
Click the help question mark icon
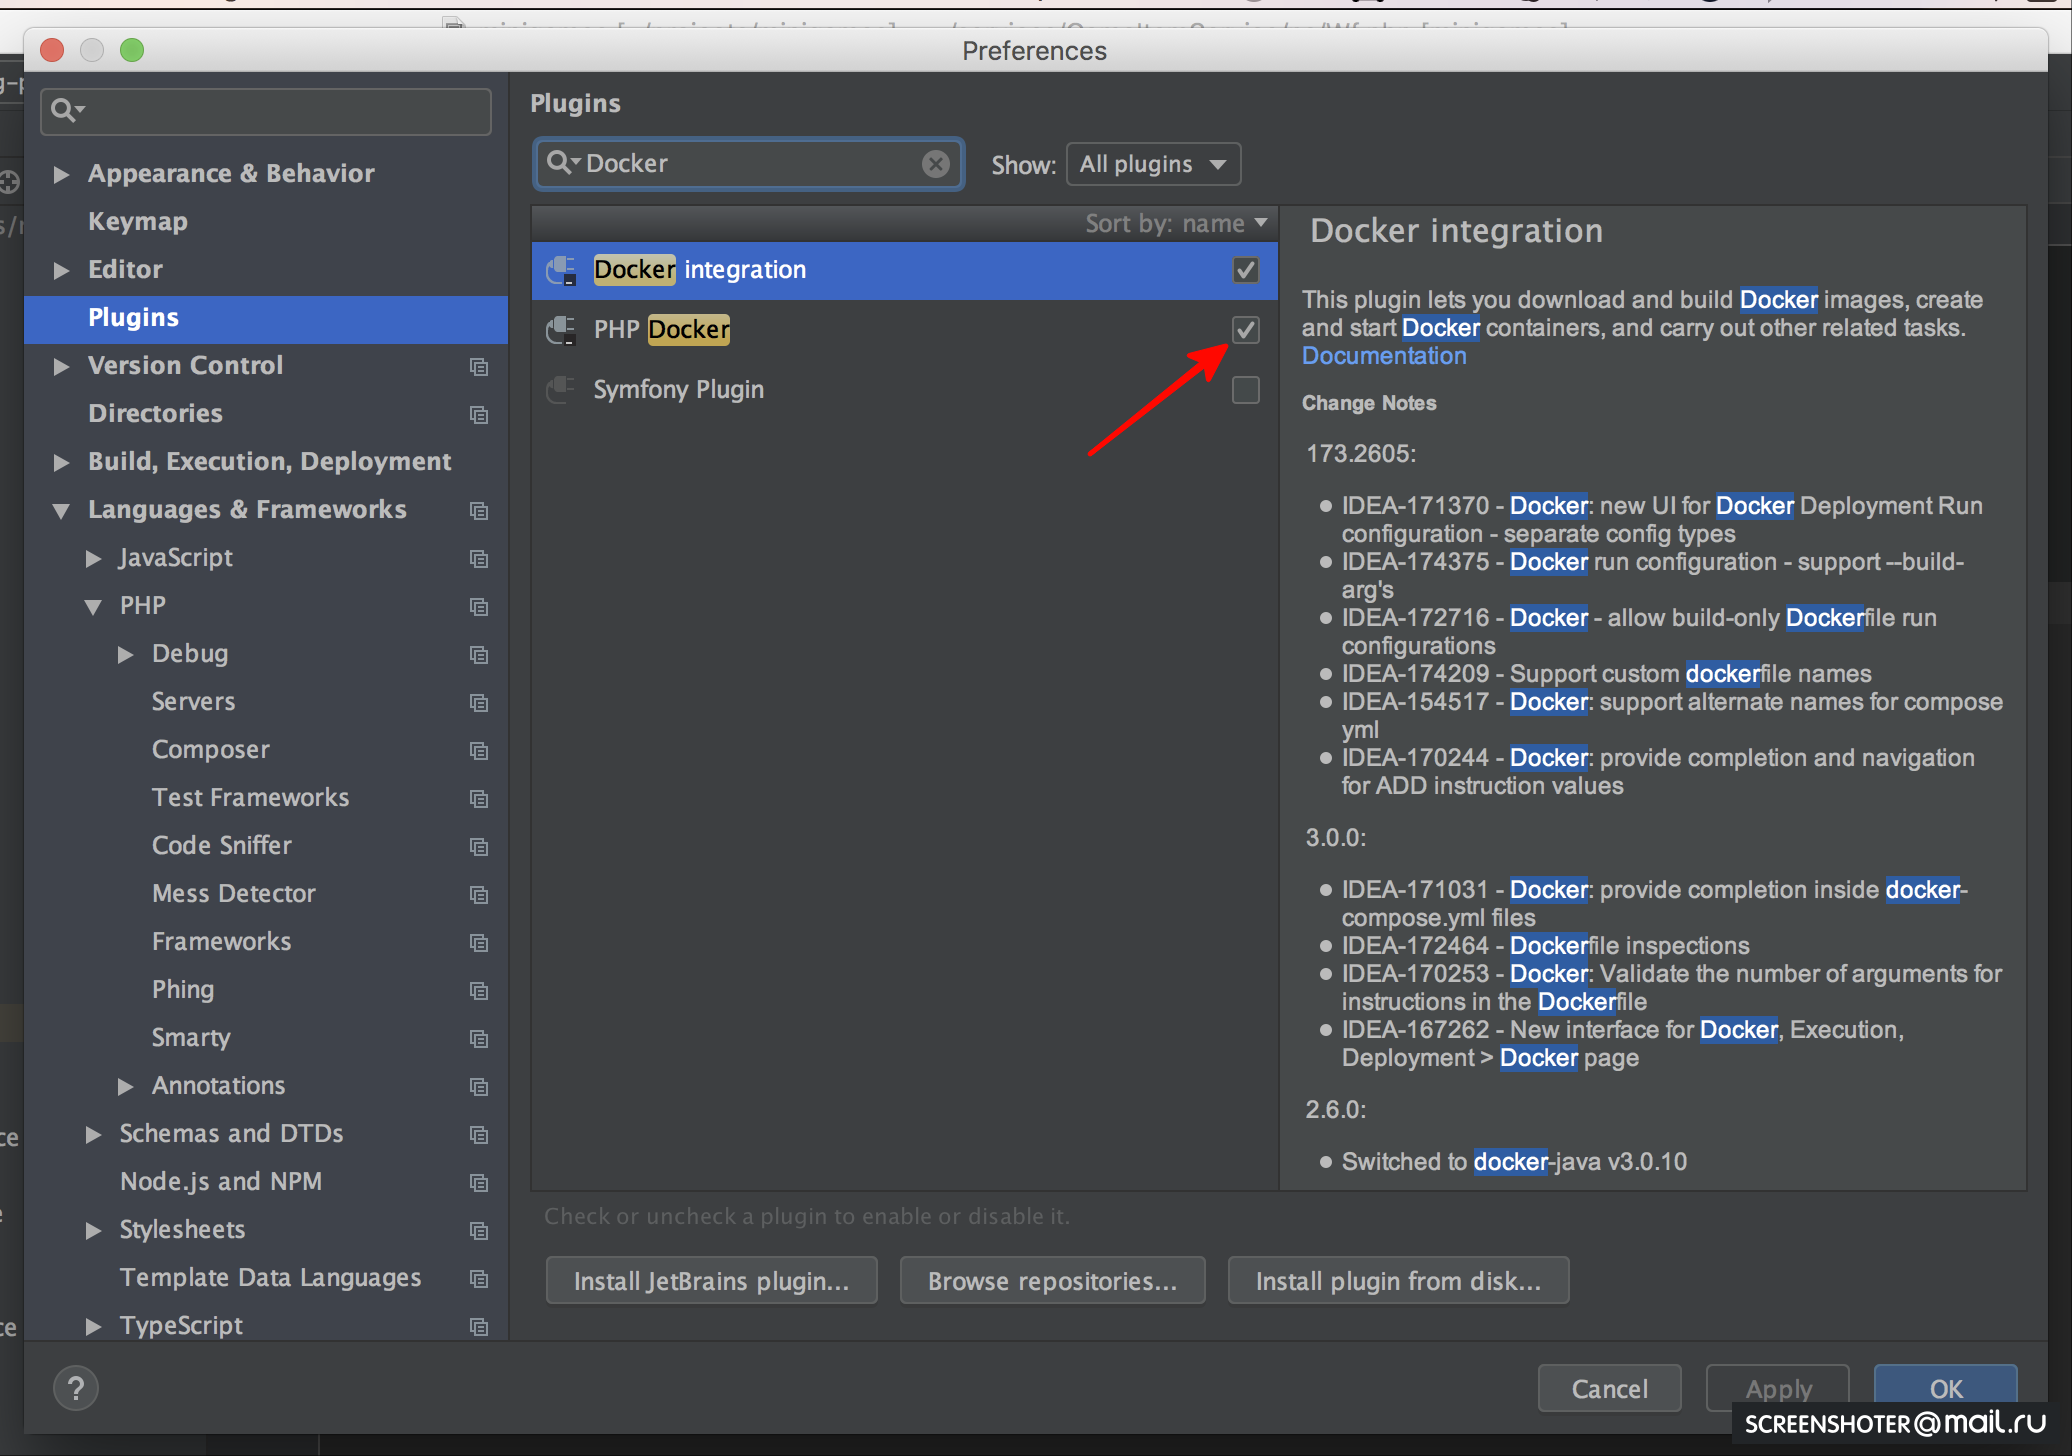[76, 1388]
